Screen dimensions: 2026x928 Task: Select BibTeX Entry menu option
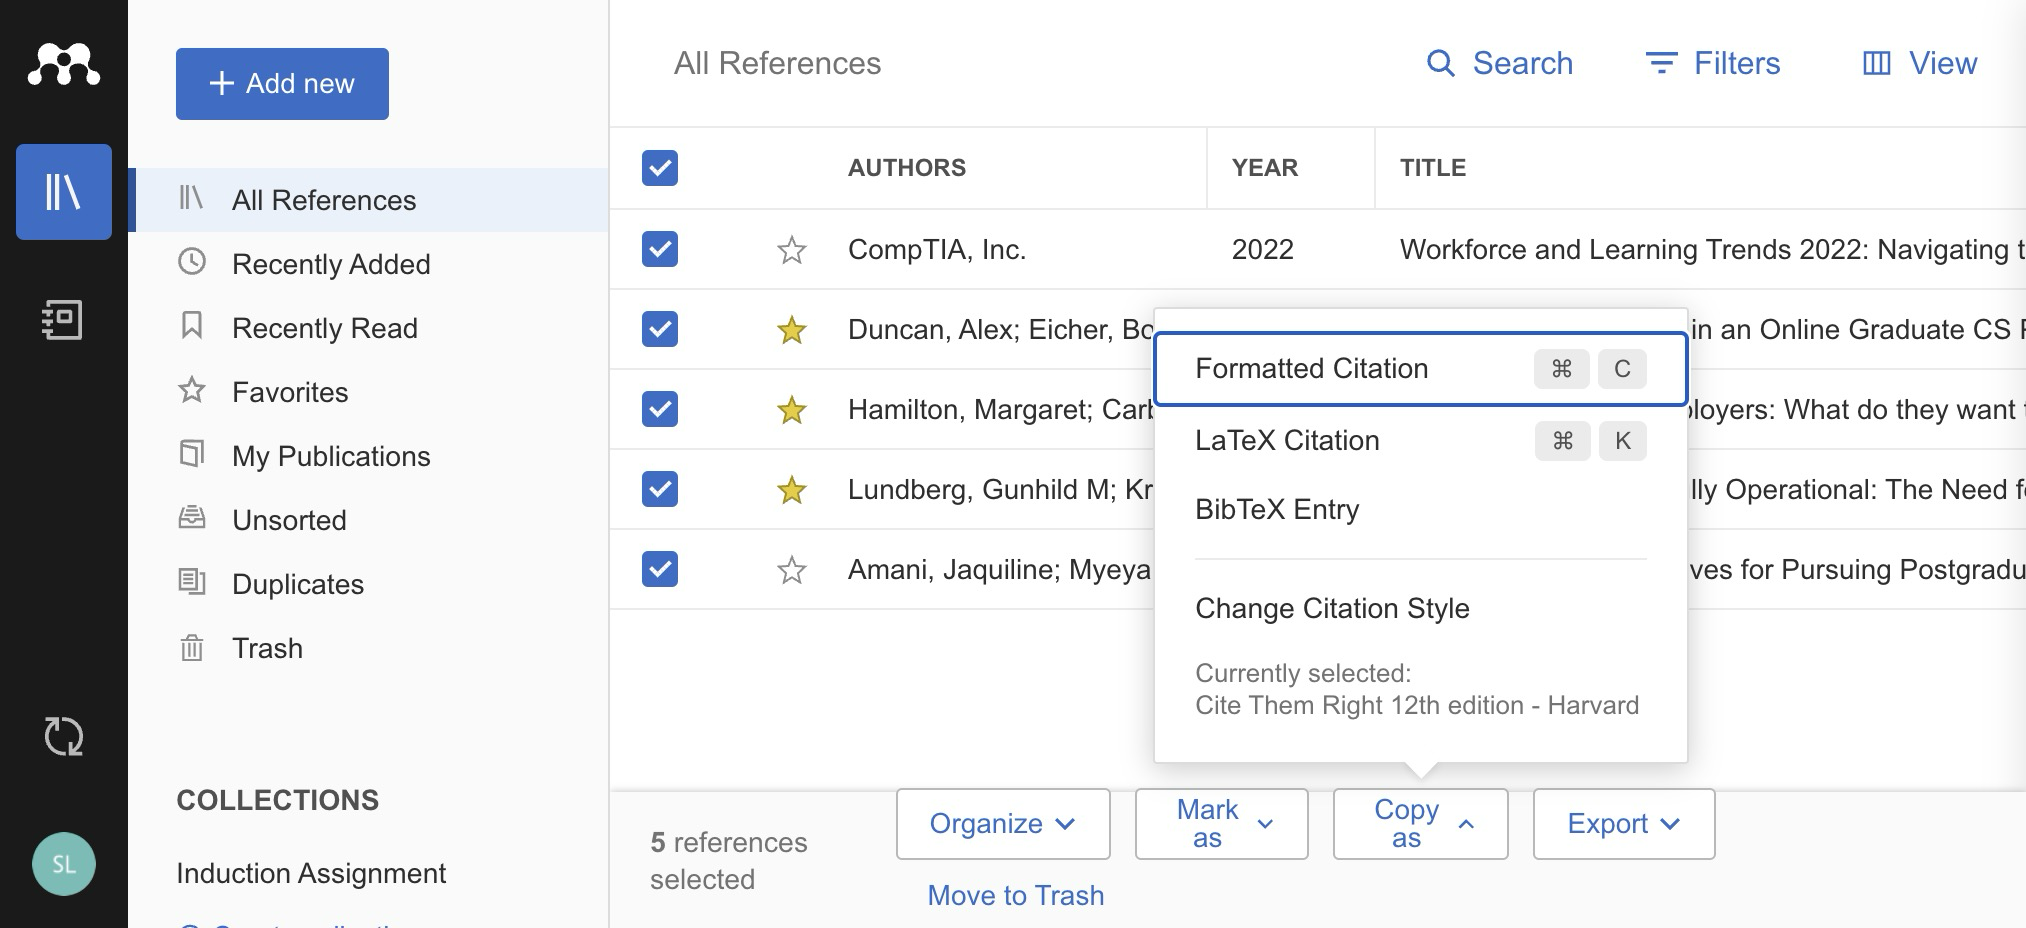pos(1277,510)
